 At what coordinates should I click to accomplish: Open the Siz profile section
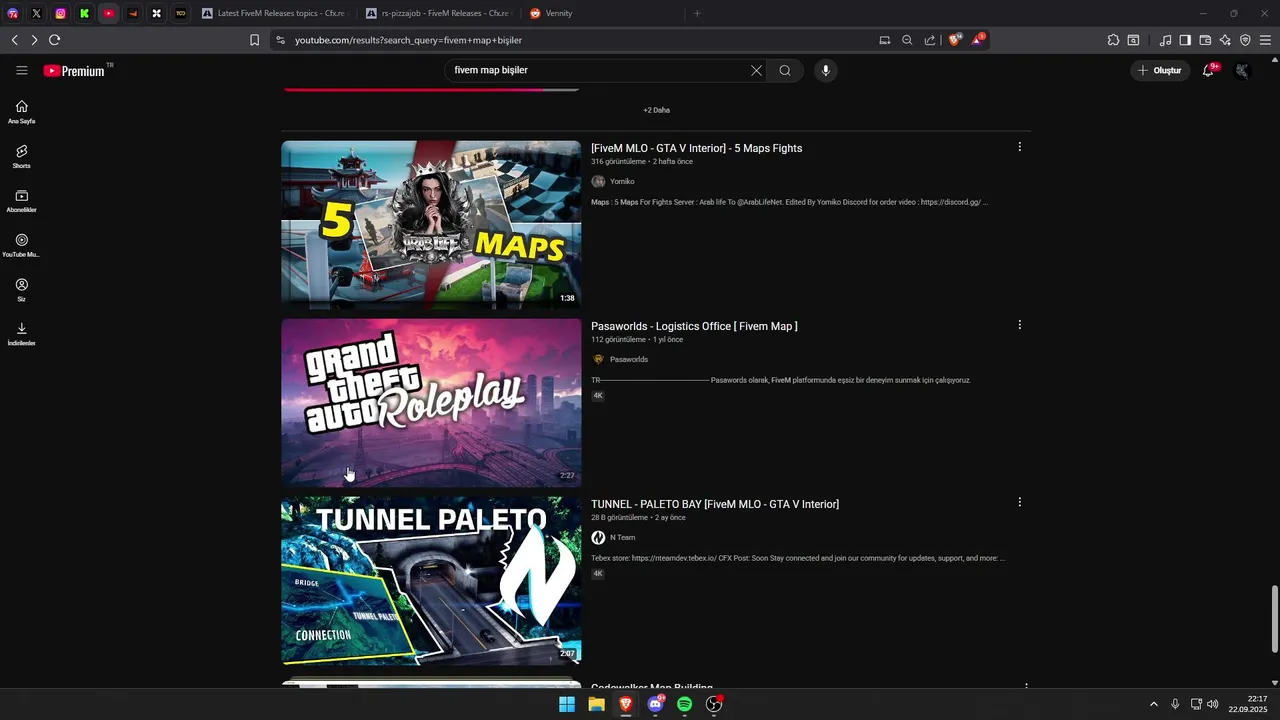22,290
